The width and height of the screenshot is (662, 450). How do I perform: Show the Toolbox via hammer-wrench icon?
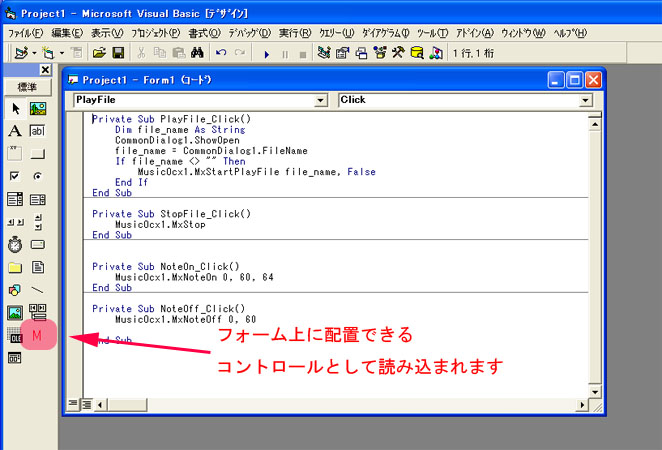398,53
